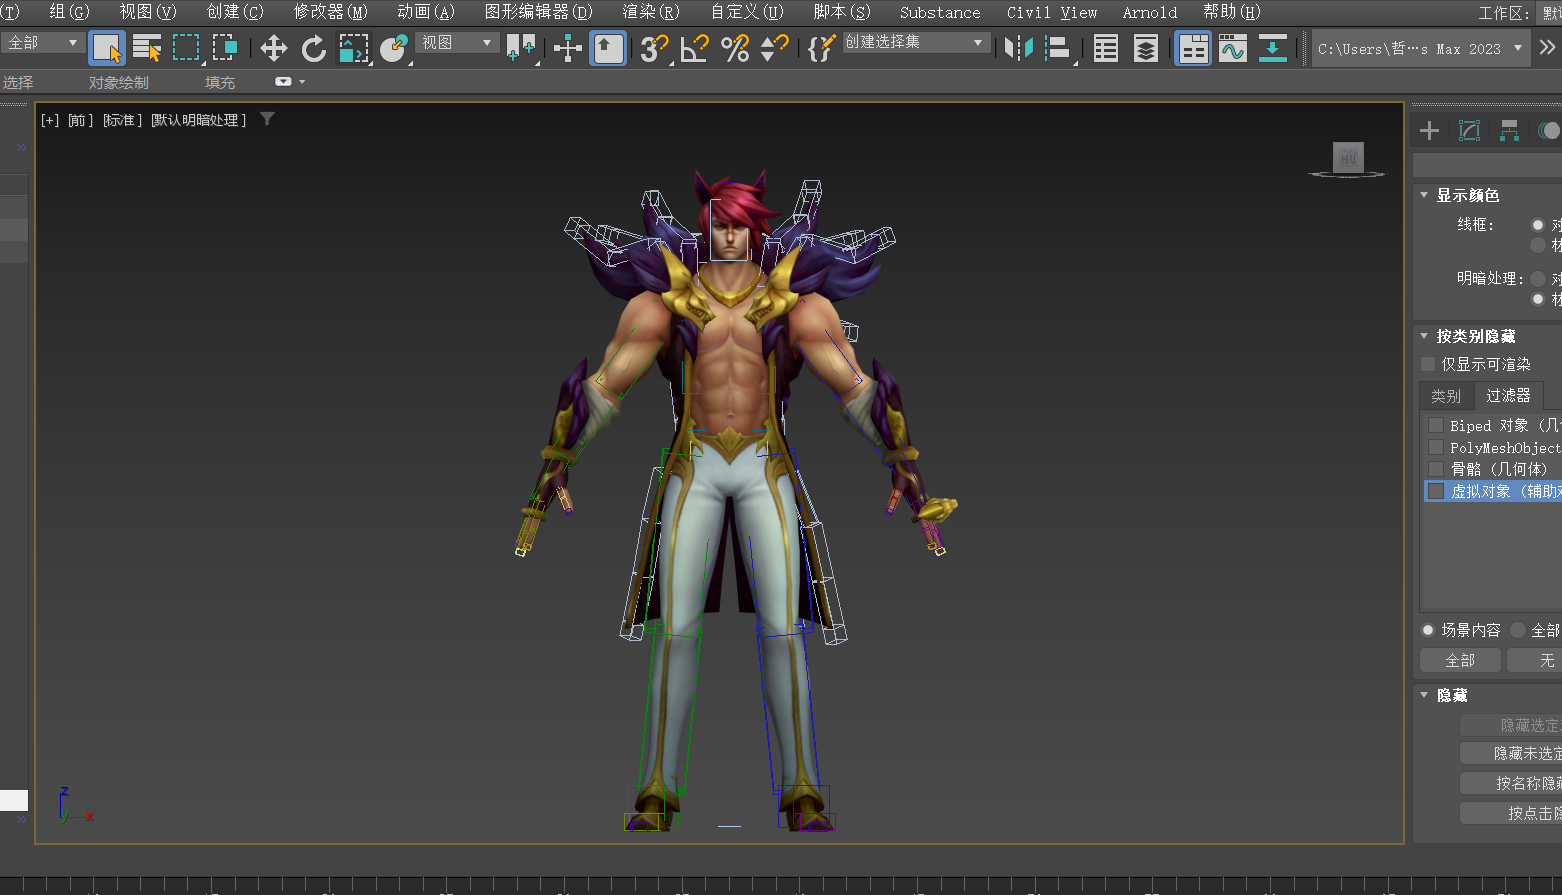Check the Biped 对象 filter checkbox

1436,425
